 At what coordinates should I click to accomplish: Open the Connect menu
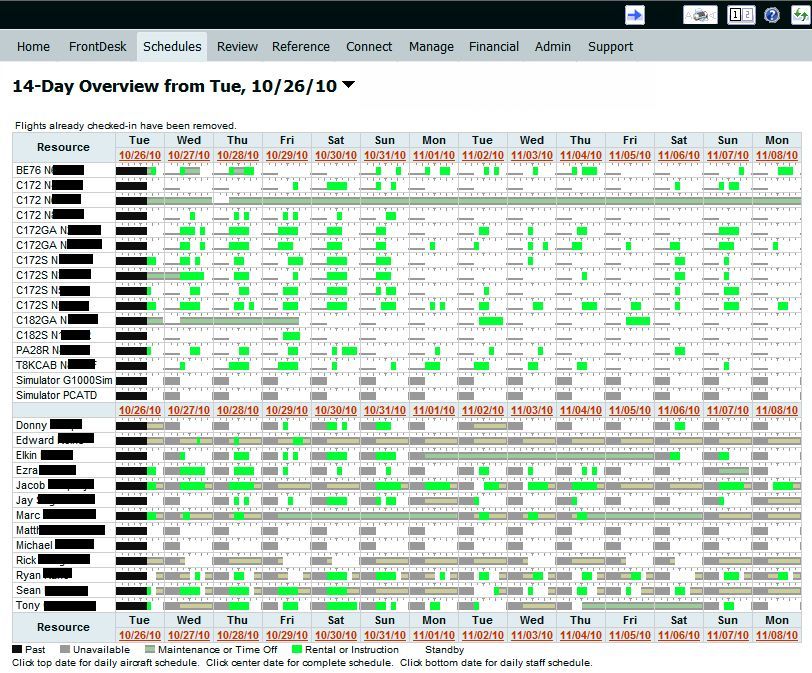coord(369,47)
